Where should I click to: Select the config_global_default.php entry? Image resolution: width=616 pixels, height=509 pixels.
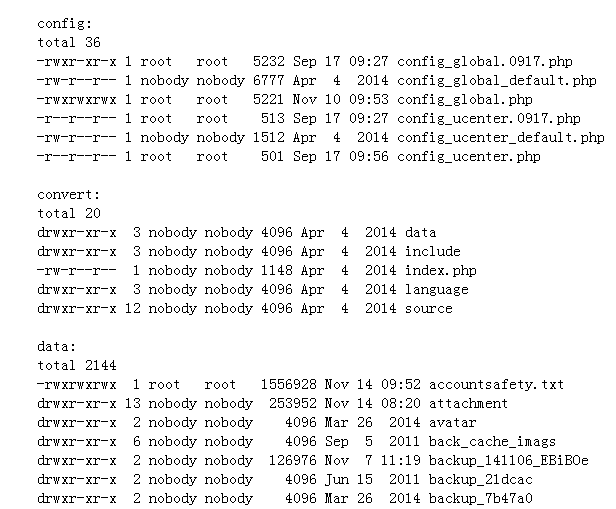pos(497,81)
